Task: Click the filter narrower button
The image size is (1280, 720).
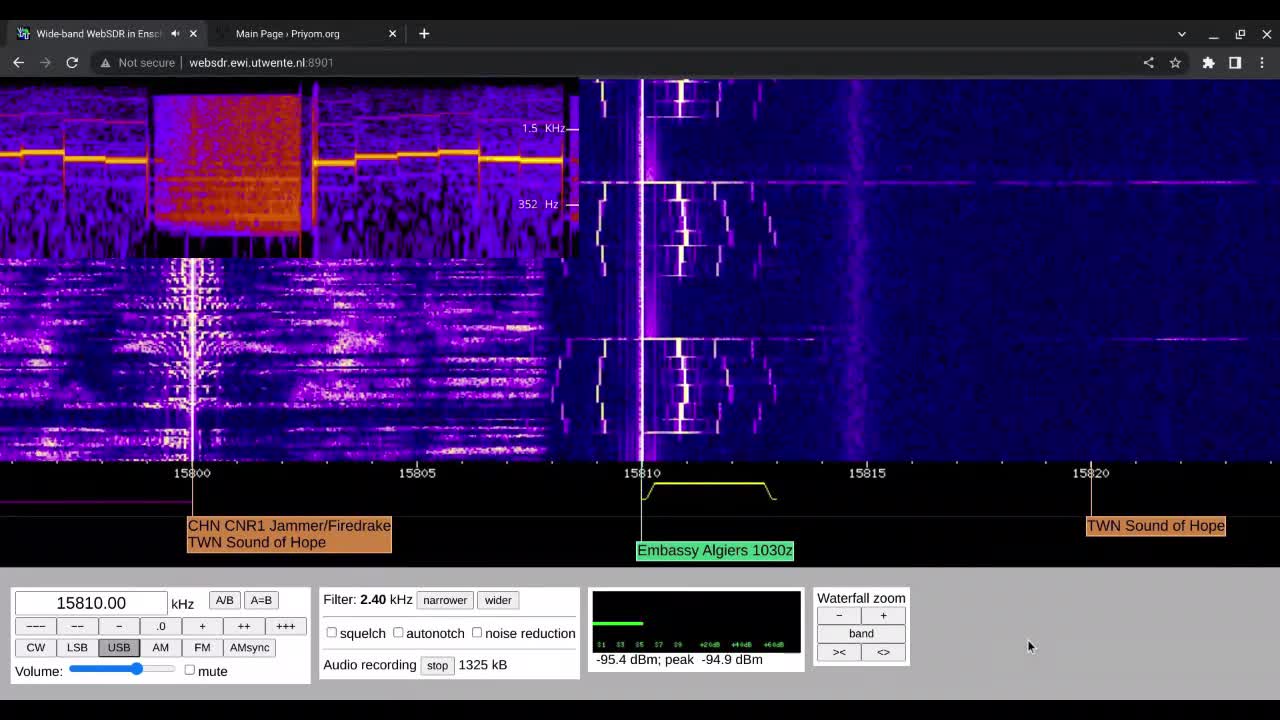Action: tap(445, 600)
